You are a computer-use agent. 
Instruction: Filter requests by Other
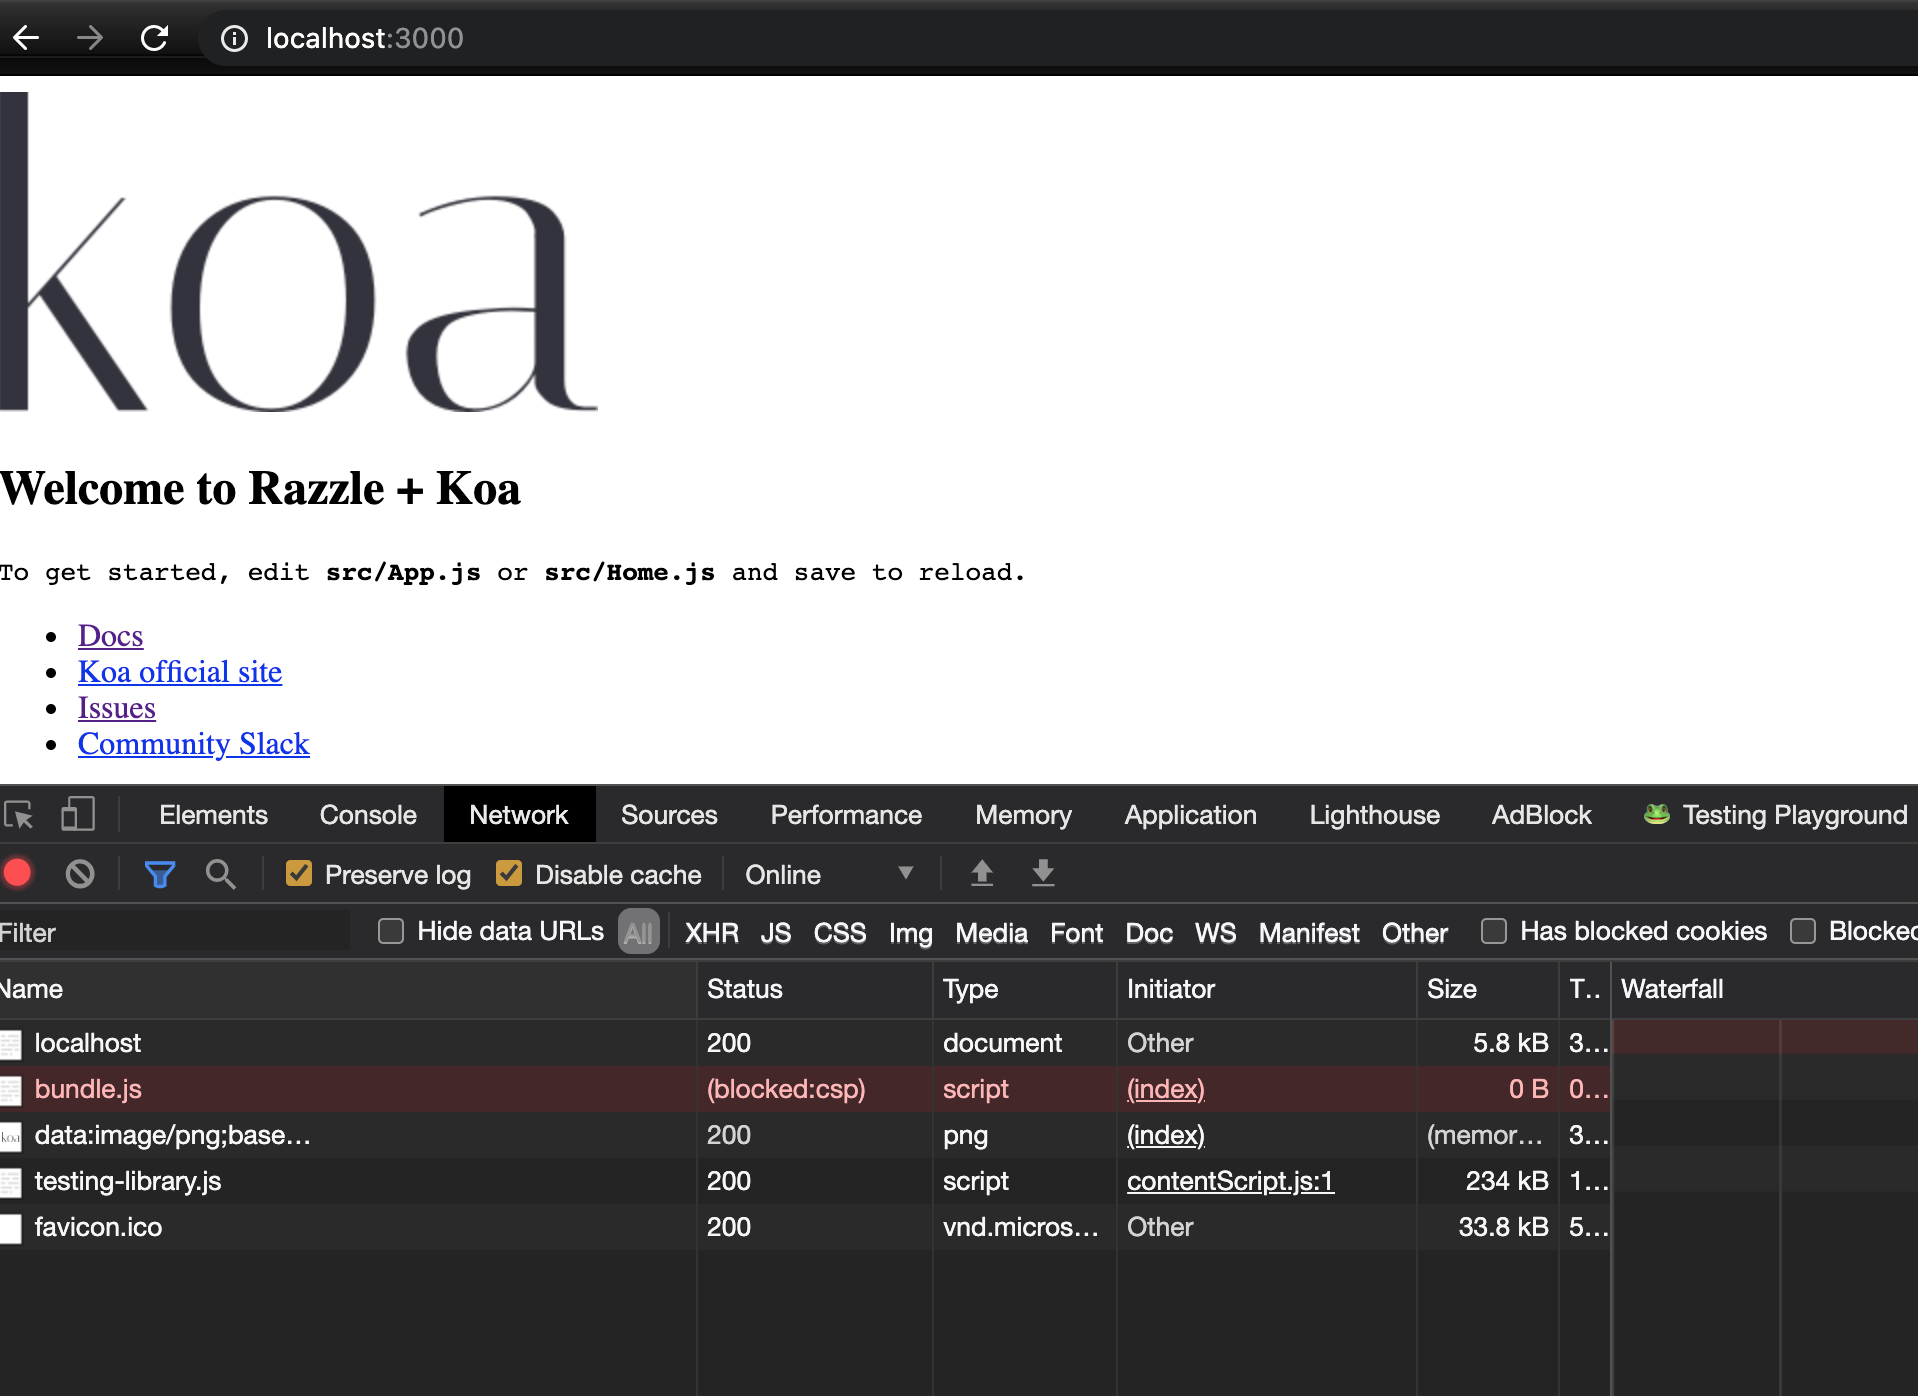pos(1415,932)
